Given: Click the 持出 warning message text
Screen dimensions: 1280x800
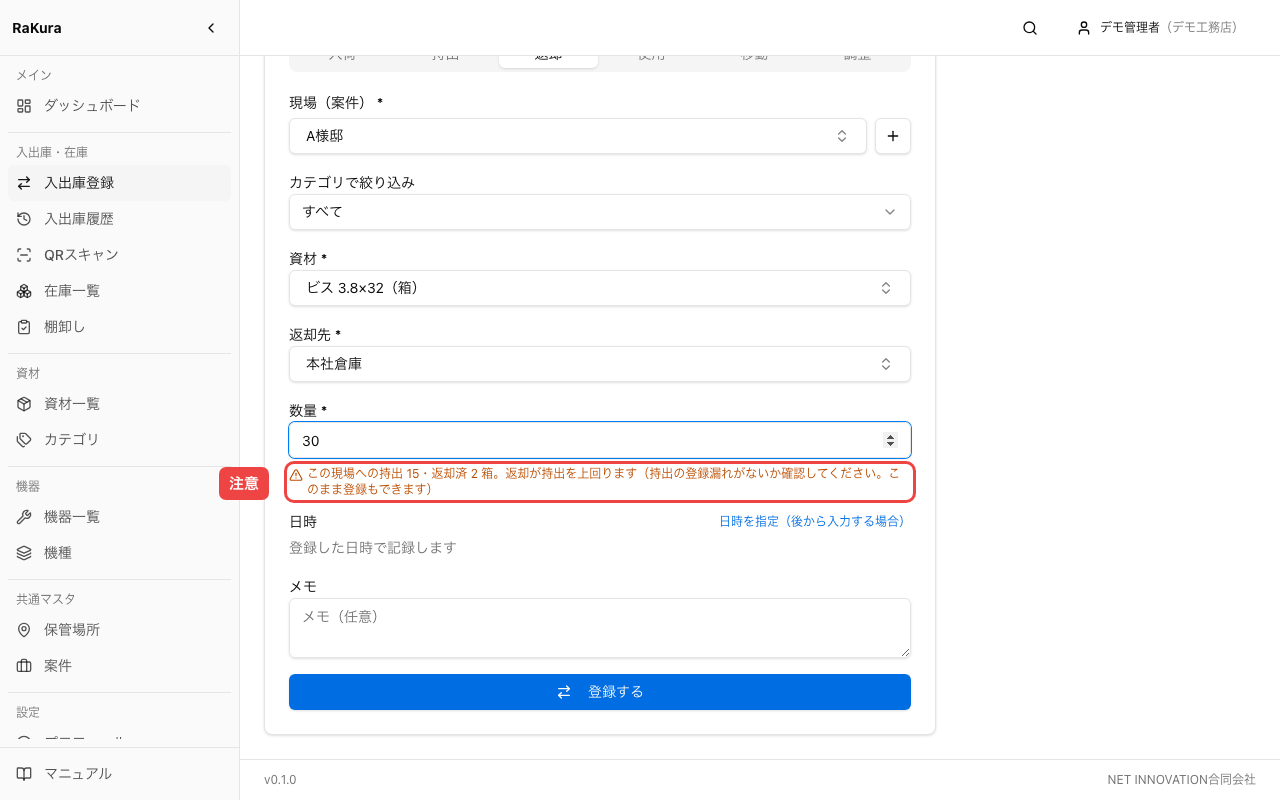Looking at the screenshot, I should point(602,481).
